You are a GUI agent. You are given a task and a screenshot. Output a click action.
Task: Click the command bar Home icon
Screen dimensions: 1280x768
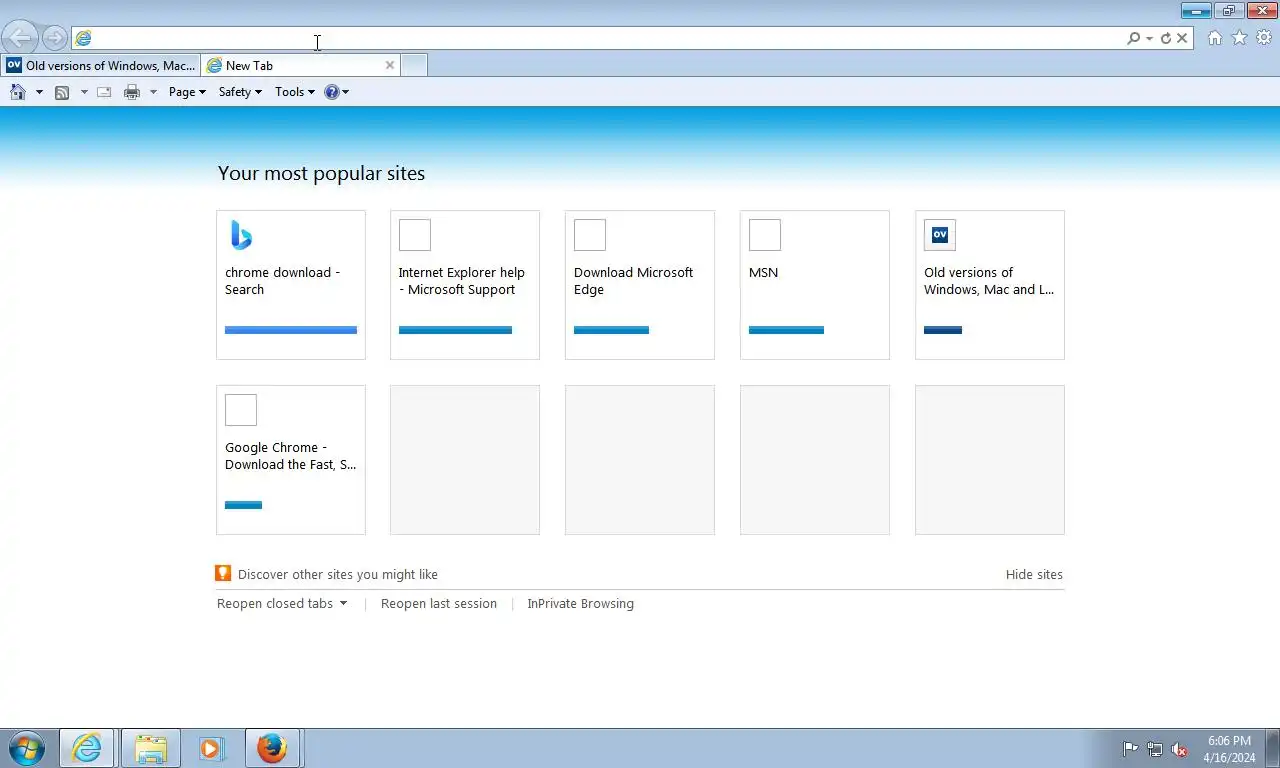click(x=18, y=92)
